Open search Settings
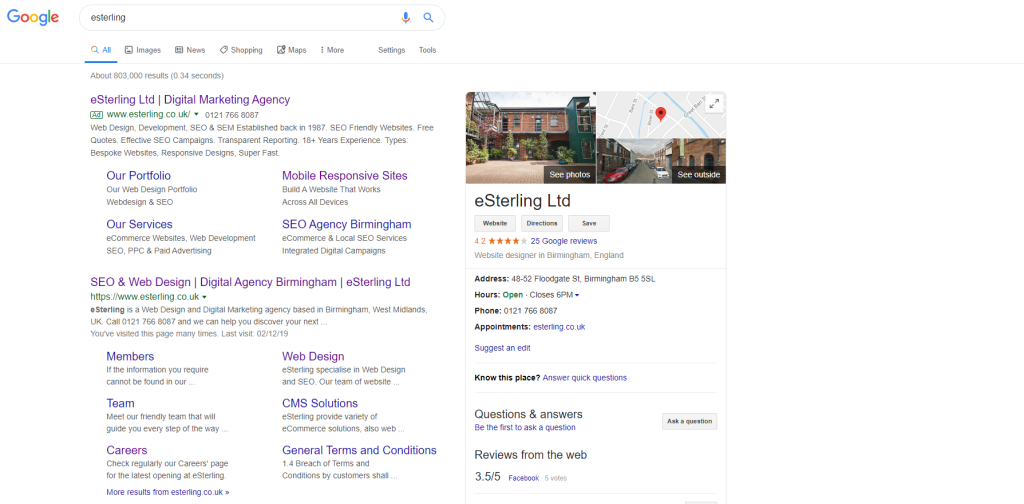The height and width of the screenshot is (504, 1024). [391, 50]
